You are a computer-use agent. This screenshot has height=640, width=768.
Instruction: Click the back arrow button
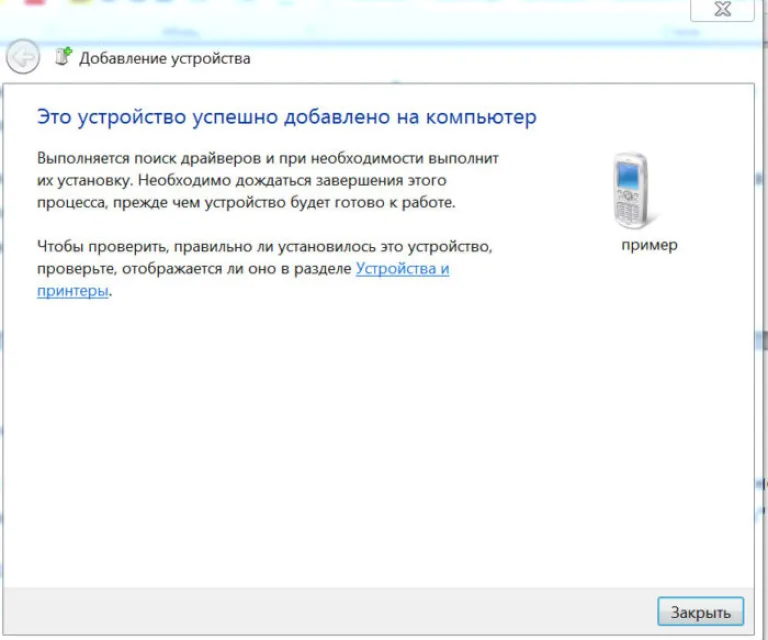[x=23, y=57]
